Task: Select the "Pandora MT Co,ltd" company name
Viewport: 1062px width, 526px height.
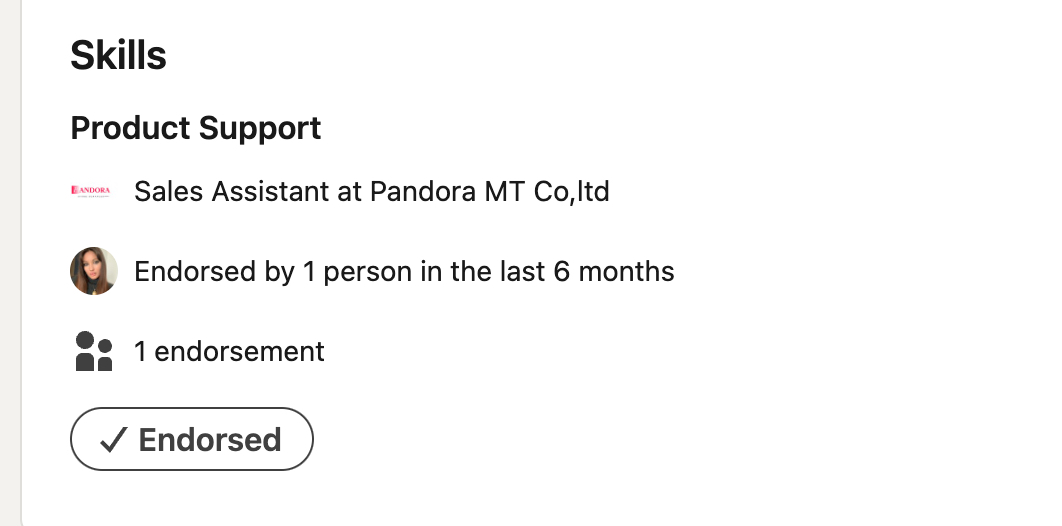Action: (489, 191)
